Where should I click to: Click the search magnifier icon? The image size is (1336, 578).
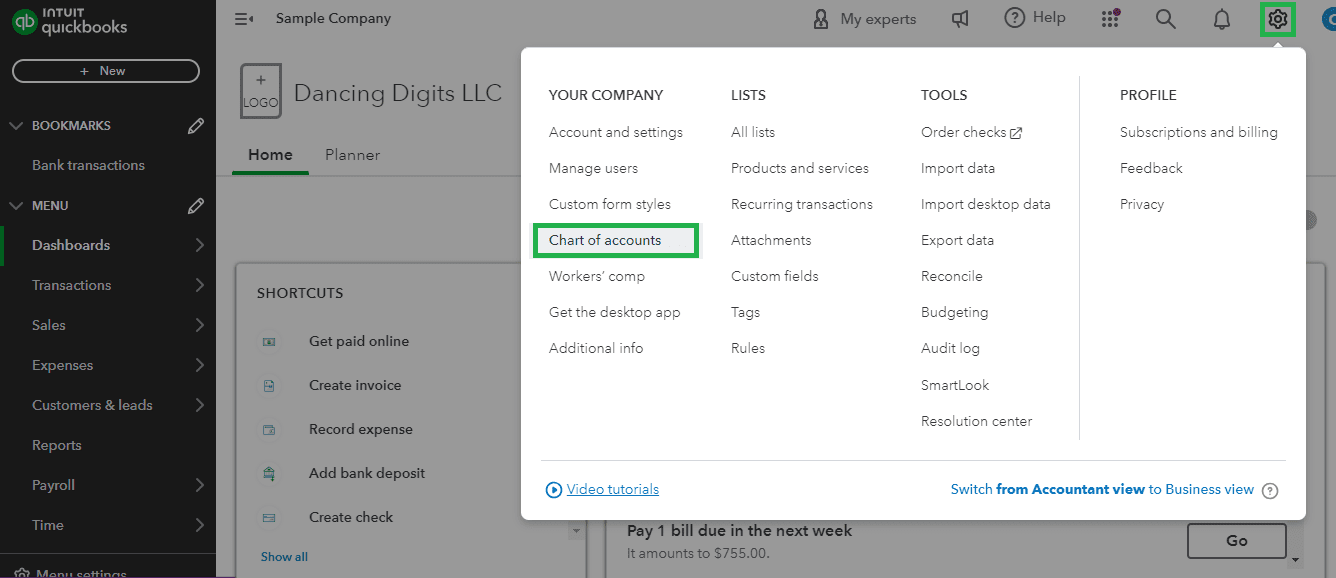[x=1165, y=18]
